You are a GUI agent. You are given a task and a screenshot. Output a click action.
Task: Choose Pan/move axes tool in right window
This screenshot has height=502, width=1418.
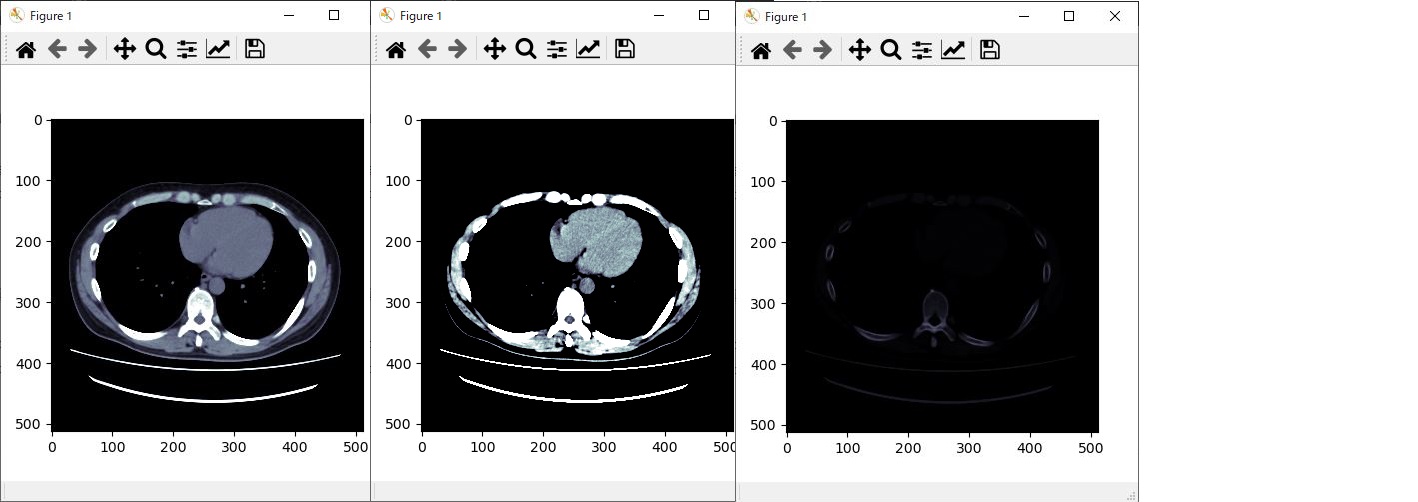859,50
